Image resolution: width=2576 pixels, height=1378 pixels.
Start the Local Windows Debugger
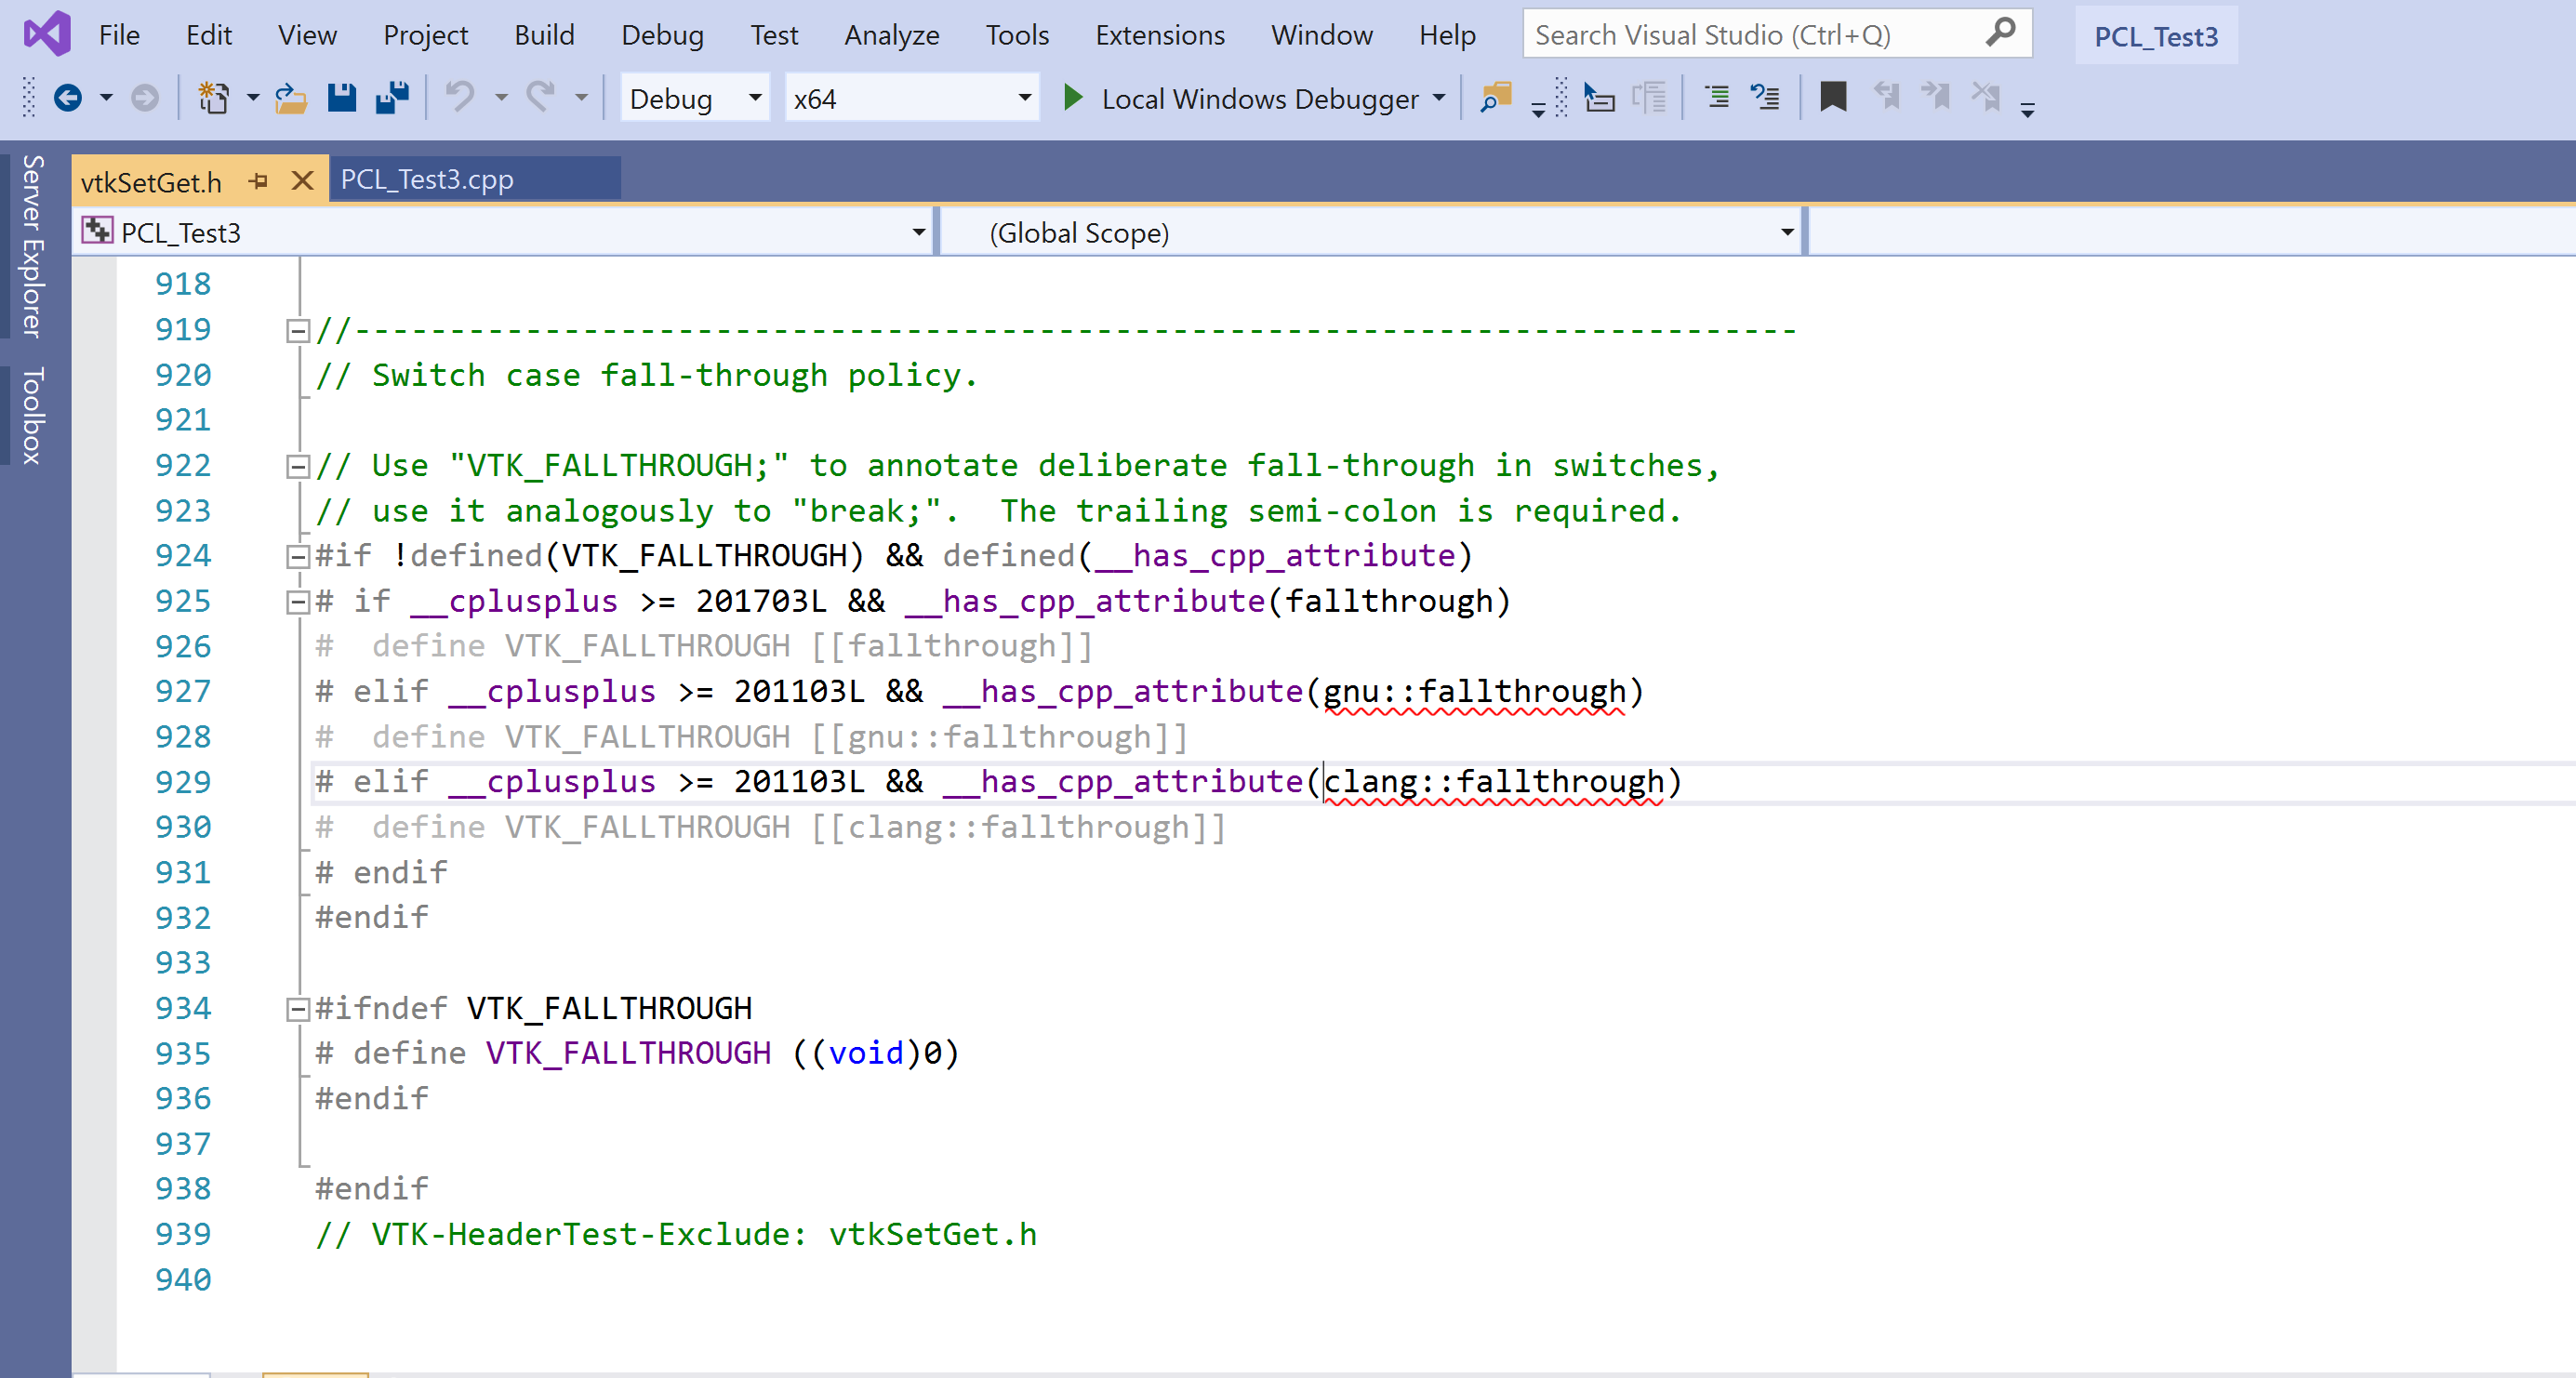(1072, 98)
